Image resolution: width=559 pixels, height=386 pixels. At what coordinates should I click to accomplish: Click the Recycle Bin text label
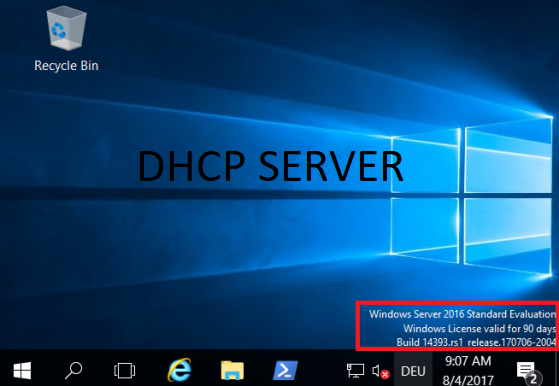tap(66, 66)
